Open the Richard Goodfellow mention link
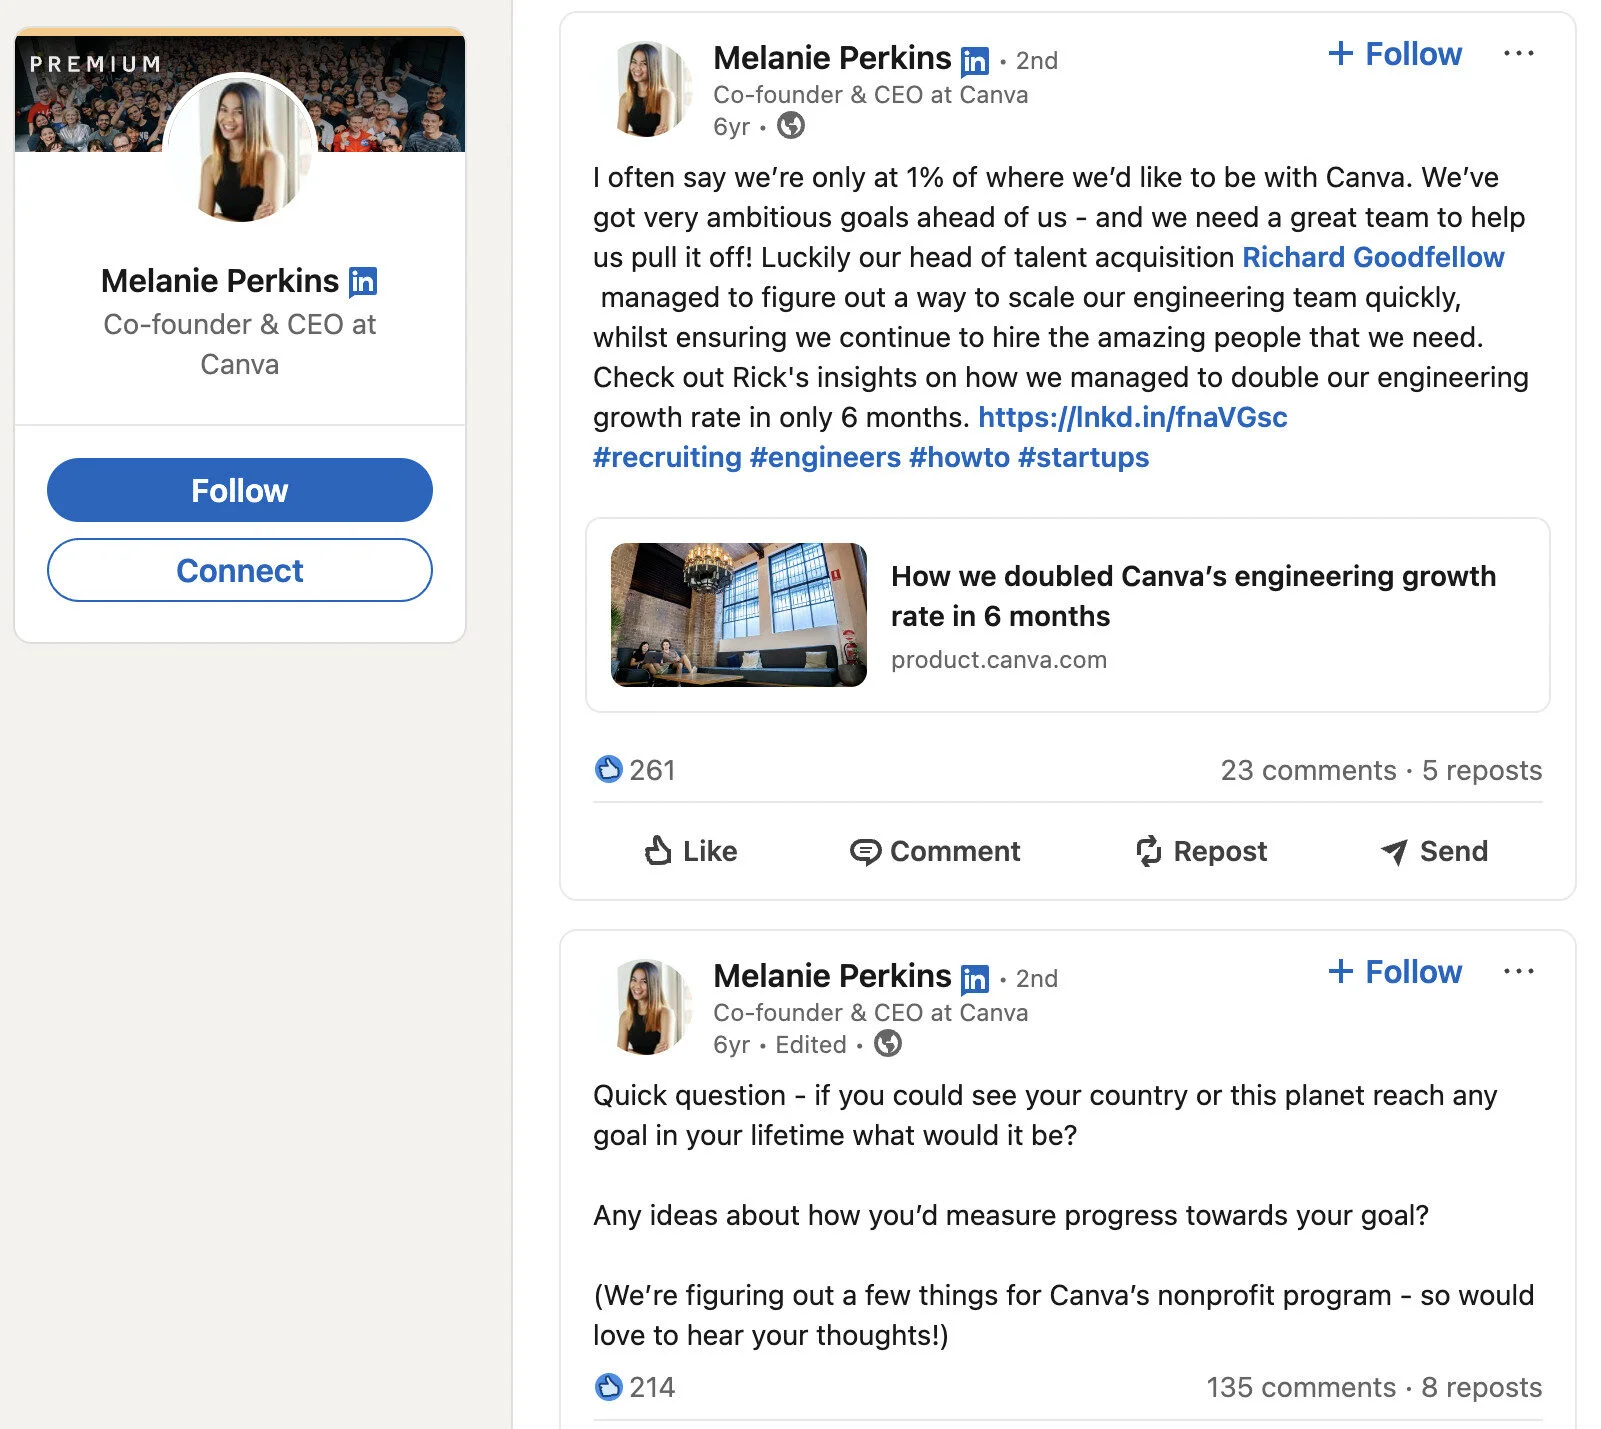1601x1429 pixels. click(1373, 257)
